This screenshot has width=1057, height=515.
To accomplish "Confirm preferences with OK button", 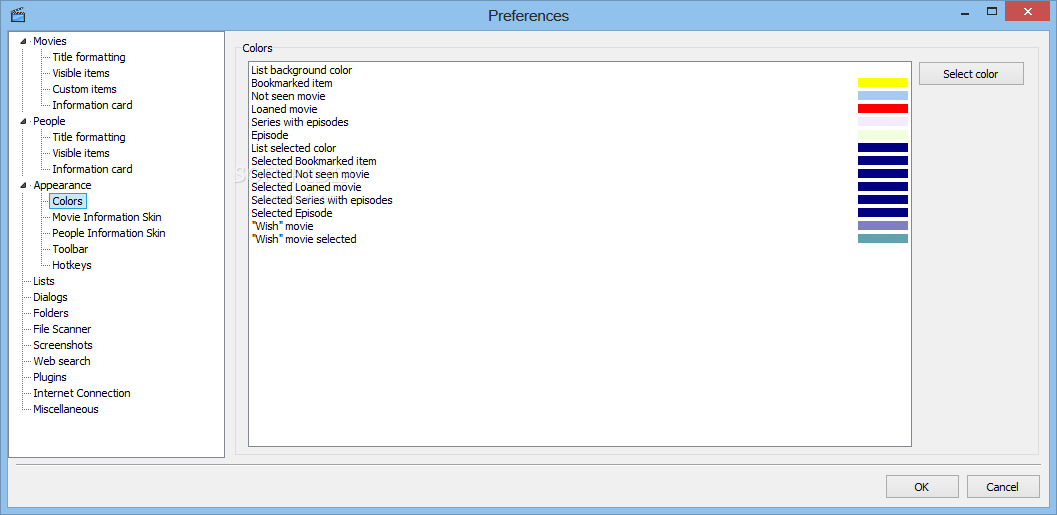I will 922,487.
